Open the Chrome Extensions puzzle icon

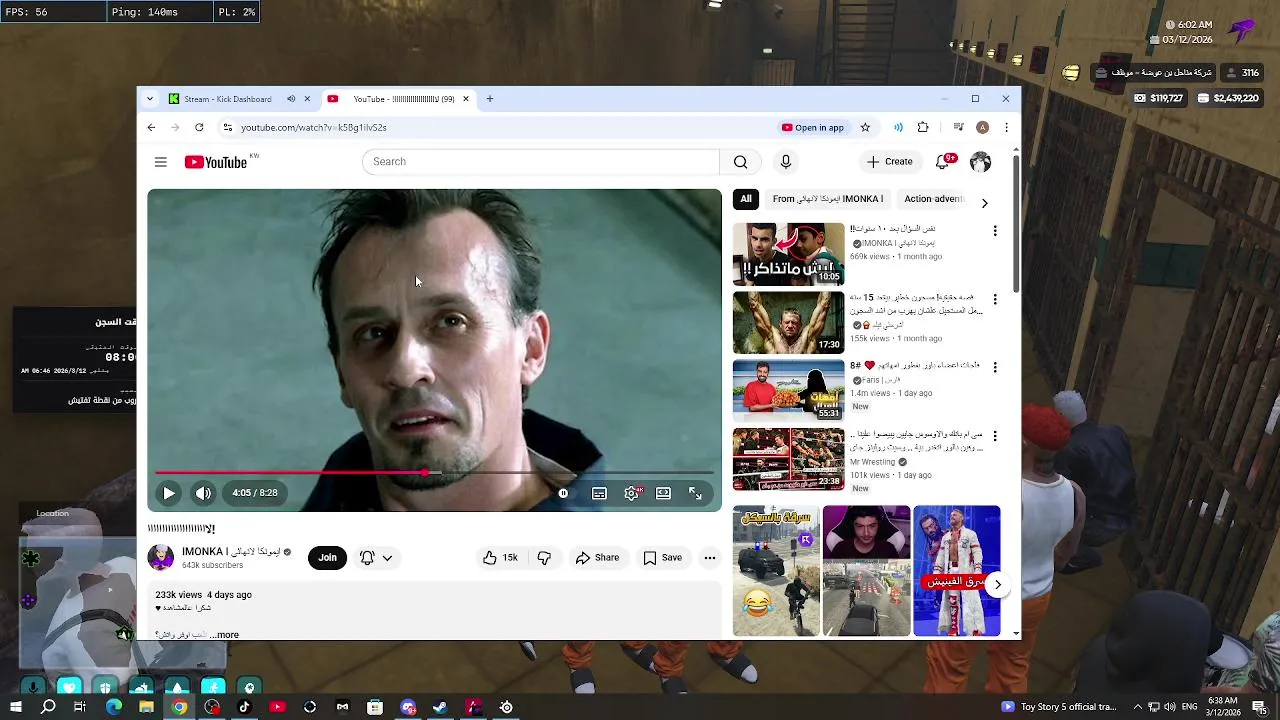(923, 127)
